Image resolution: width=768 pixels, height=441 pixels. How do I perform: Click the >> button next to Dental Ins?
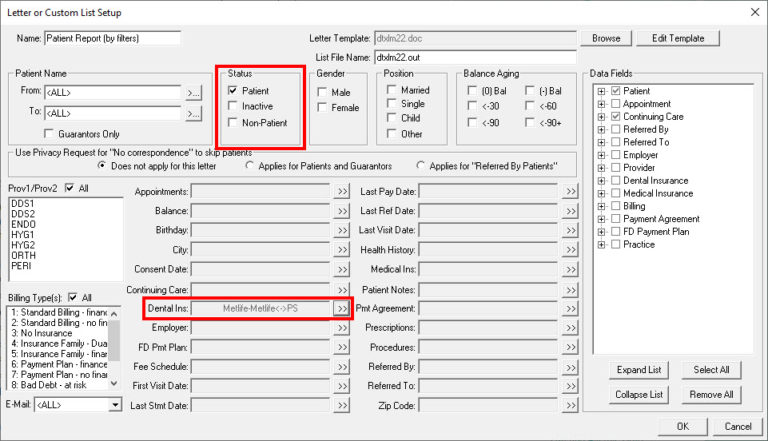pyautogui.click(x=342, y=308)
